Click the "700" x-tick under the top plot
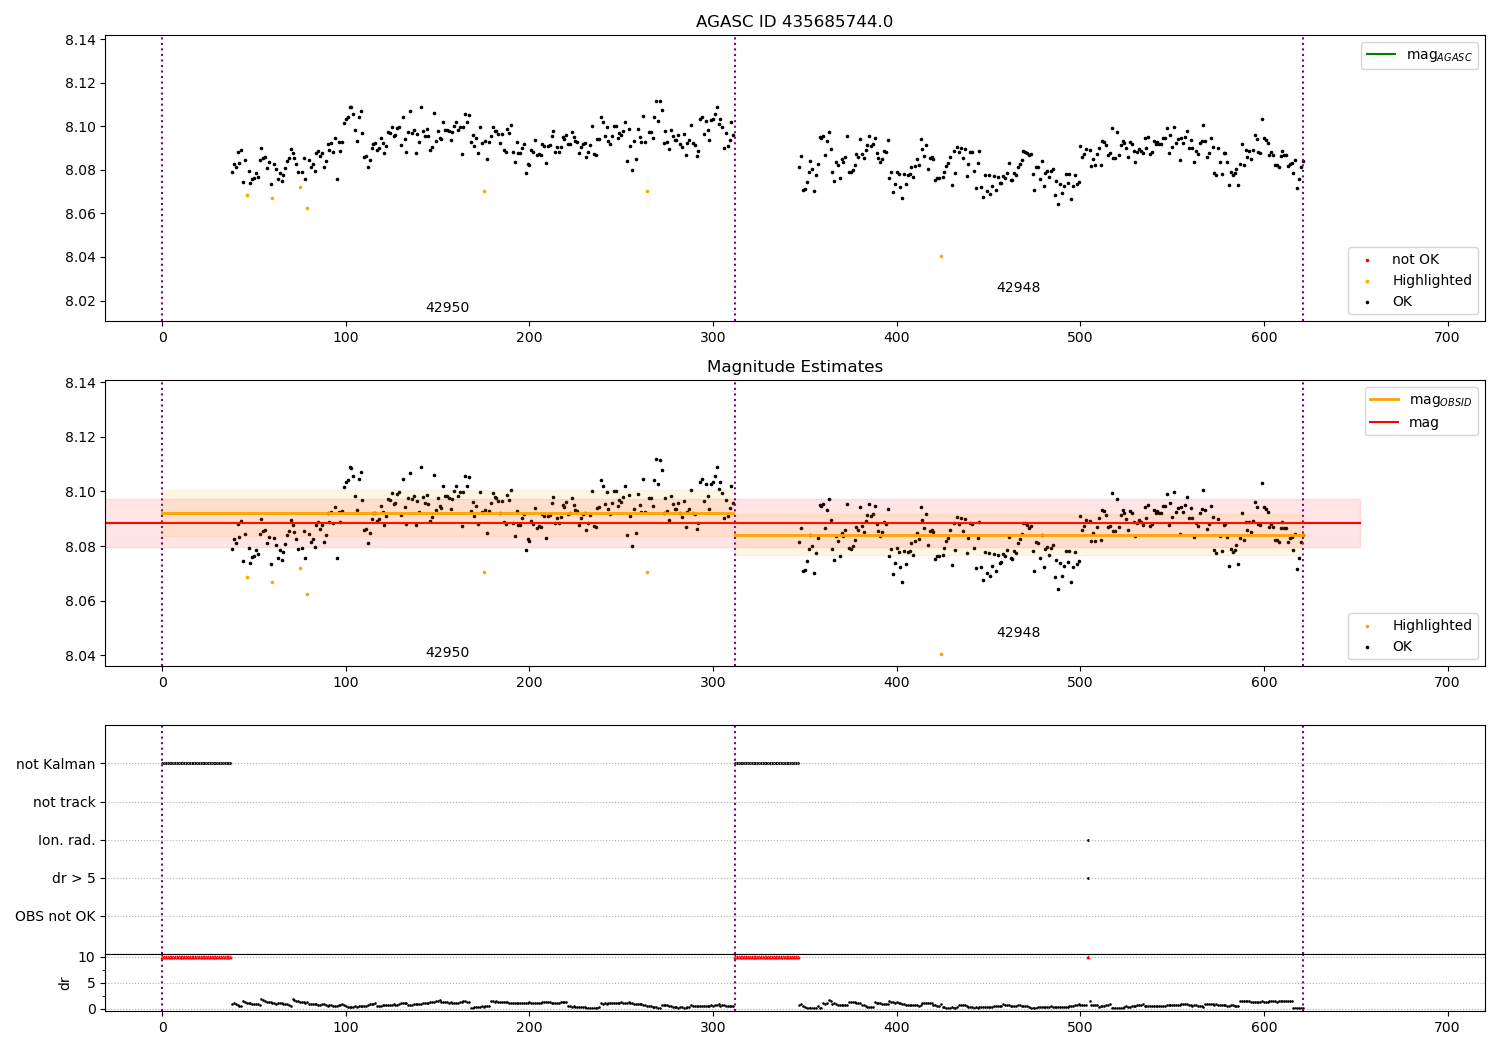Image resolution: width=1500 pixels, height=1050 pixels. tap(1447, 338)
